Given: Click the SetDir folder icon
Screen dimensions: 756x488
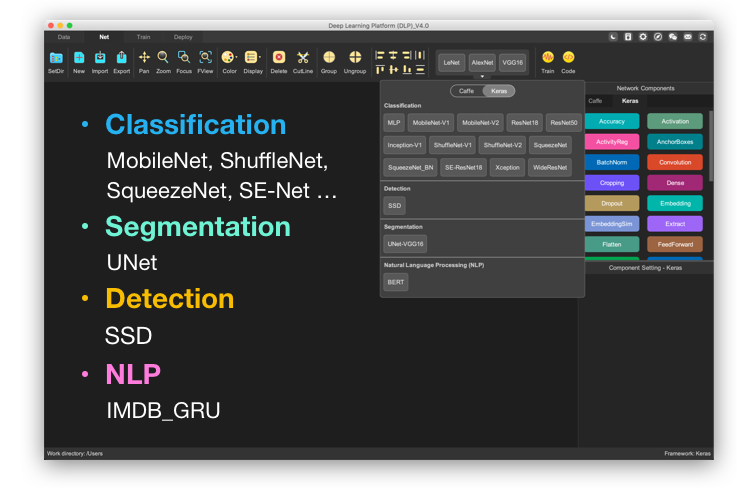Looking at the screenshot, I should tap(56, 58).
